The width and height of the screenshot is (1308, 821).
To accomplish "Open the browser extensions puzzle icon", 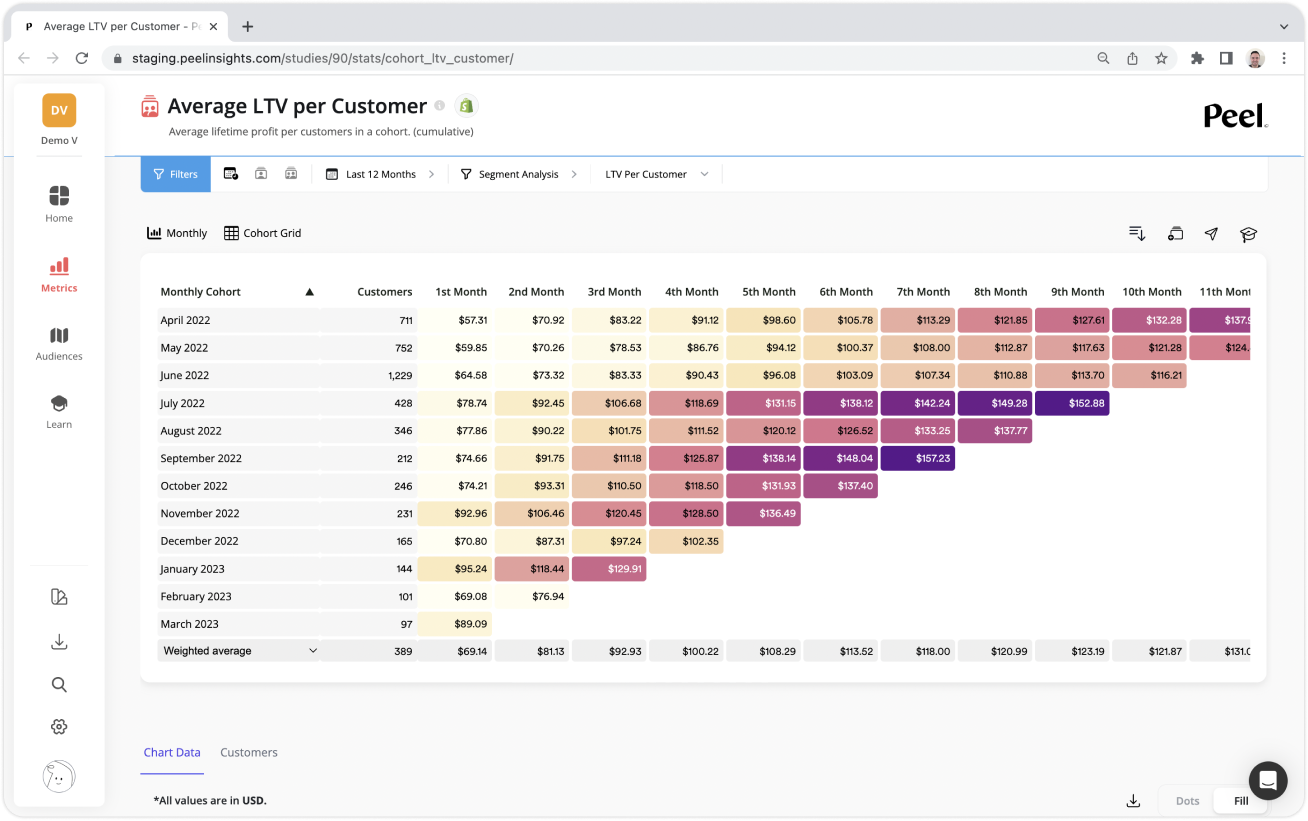I will (x=1197, y=59).
